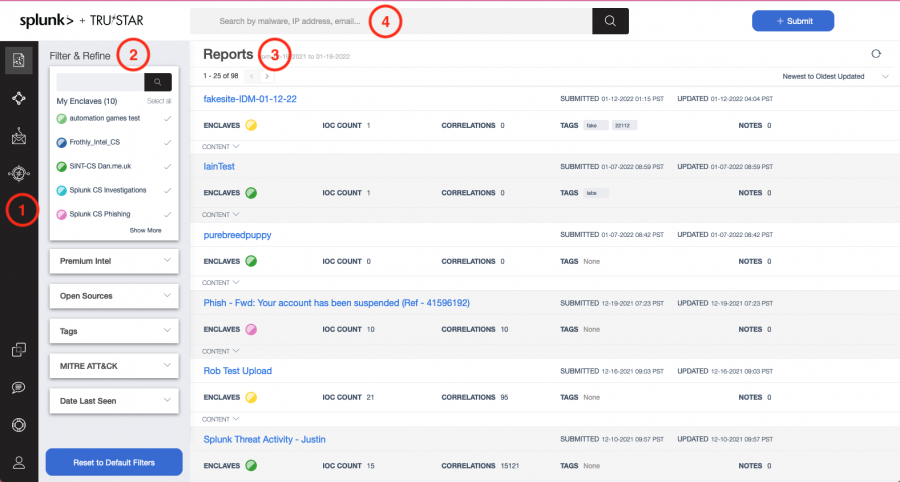Click yellow enclave icon of fakesite-IDM-01-12-22

pyautogui.click(x=251, y=125)
